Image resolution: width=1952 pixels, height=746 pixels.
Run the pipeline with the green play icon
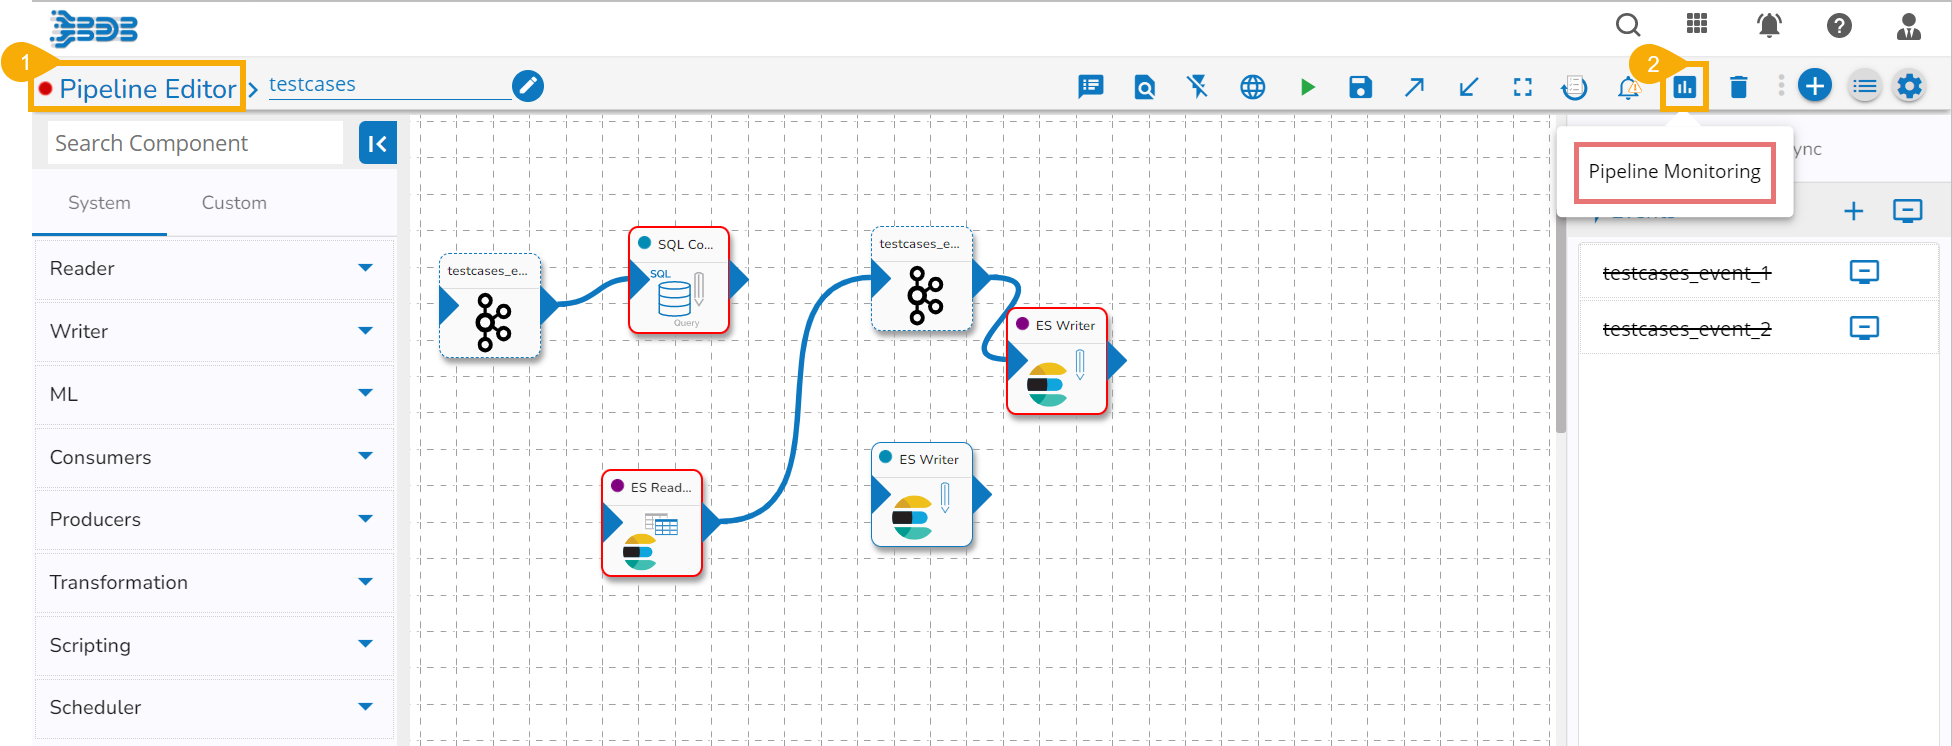[x=1307, y=88]
